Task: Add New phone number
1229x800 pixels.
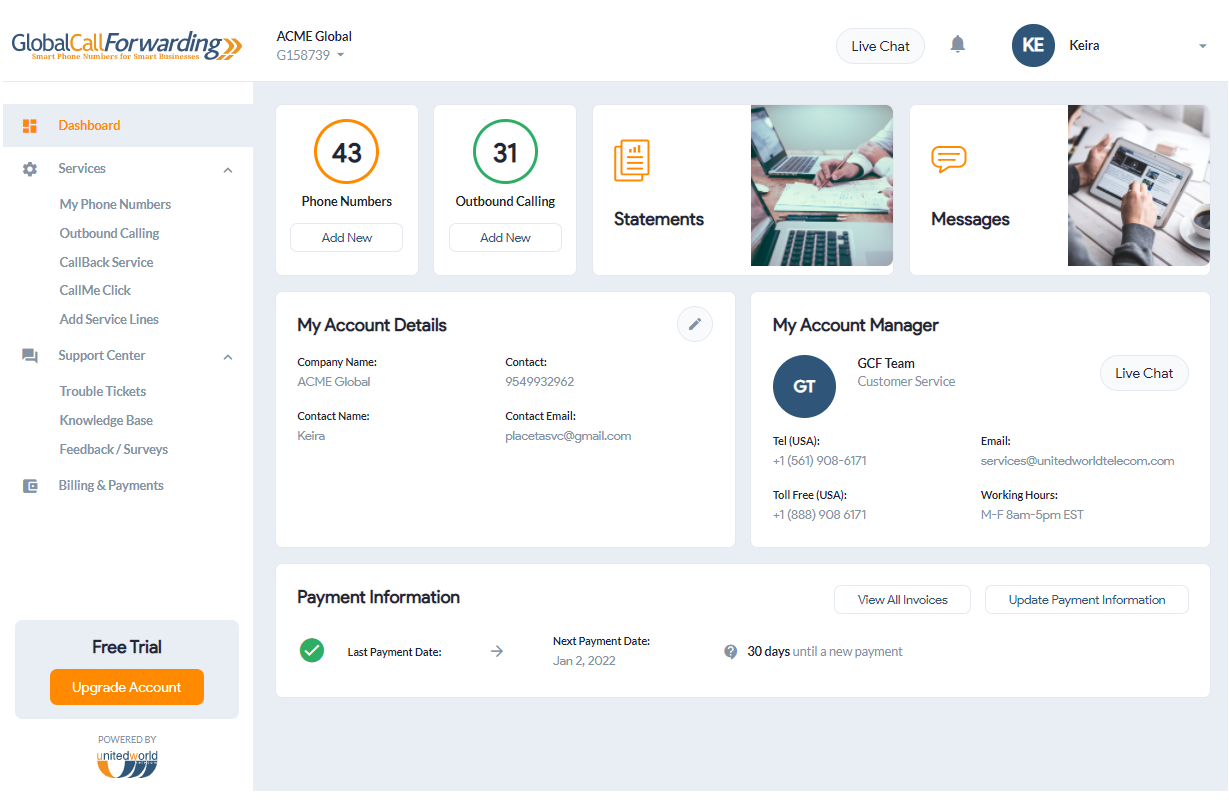Action: tap(347, 238)
